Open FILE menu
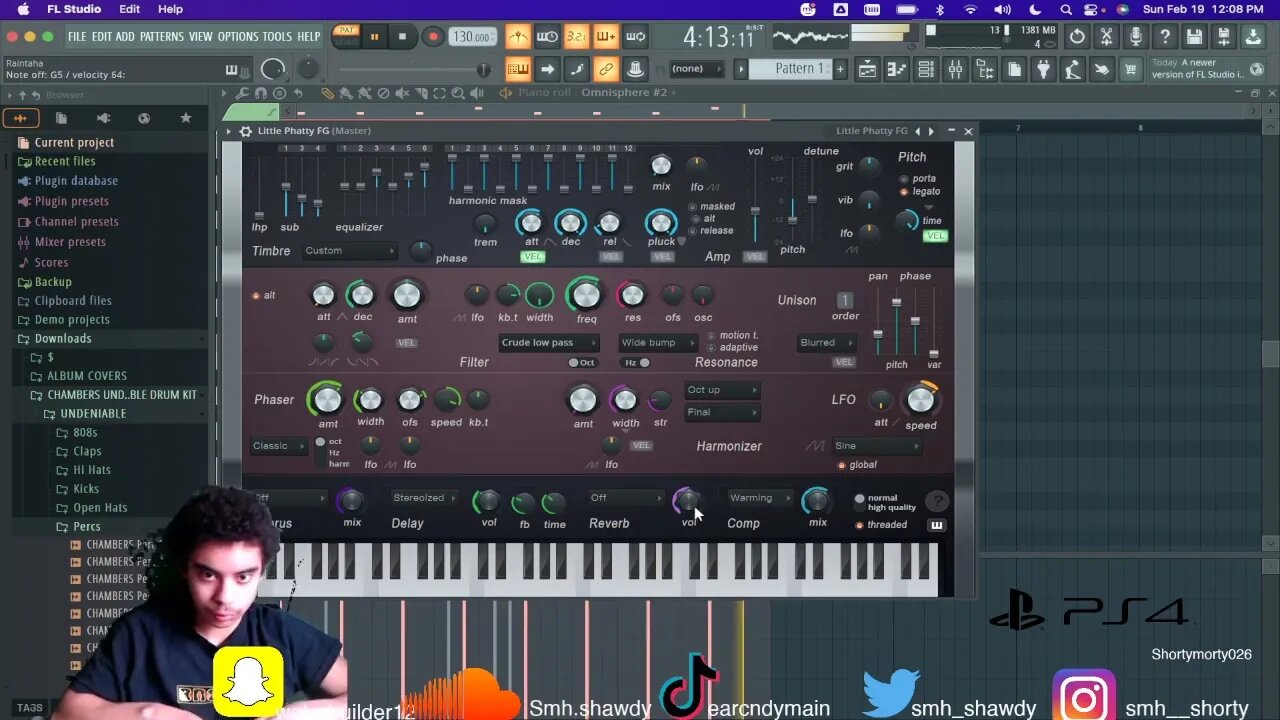This screenshot has width=1280, height=720. [77, 37]
